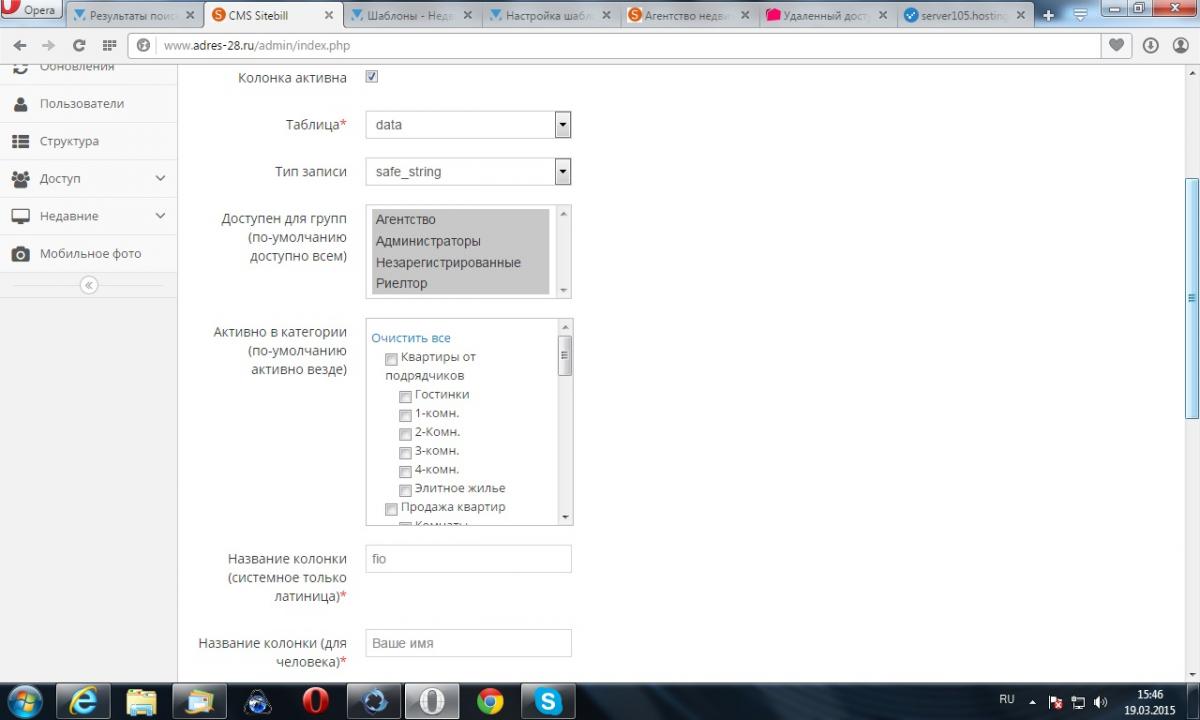Click the volume speaker tray icon
This screenshot has width=1200, height=720.
click(x=1101, y=702)
